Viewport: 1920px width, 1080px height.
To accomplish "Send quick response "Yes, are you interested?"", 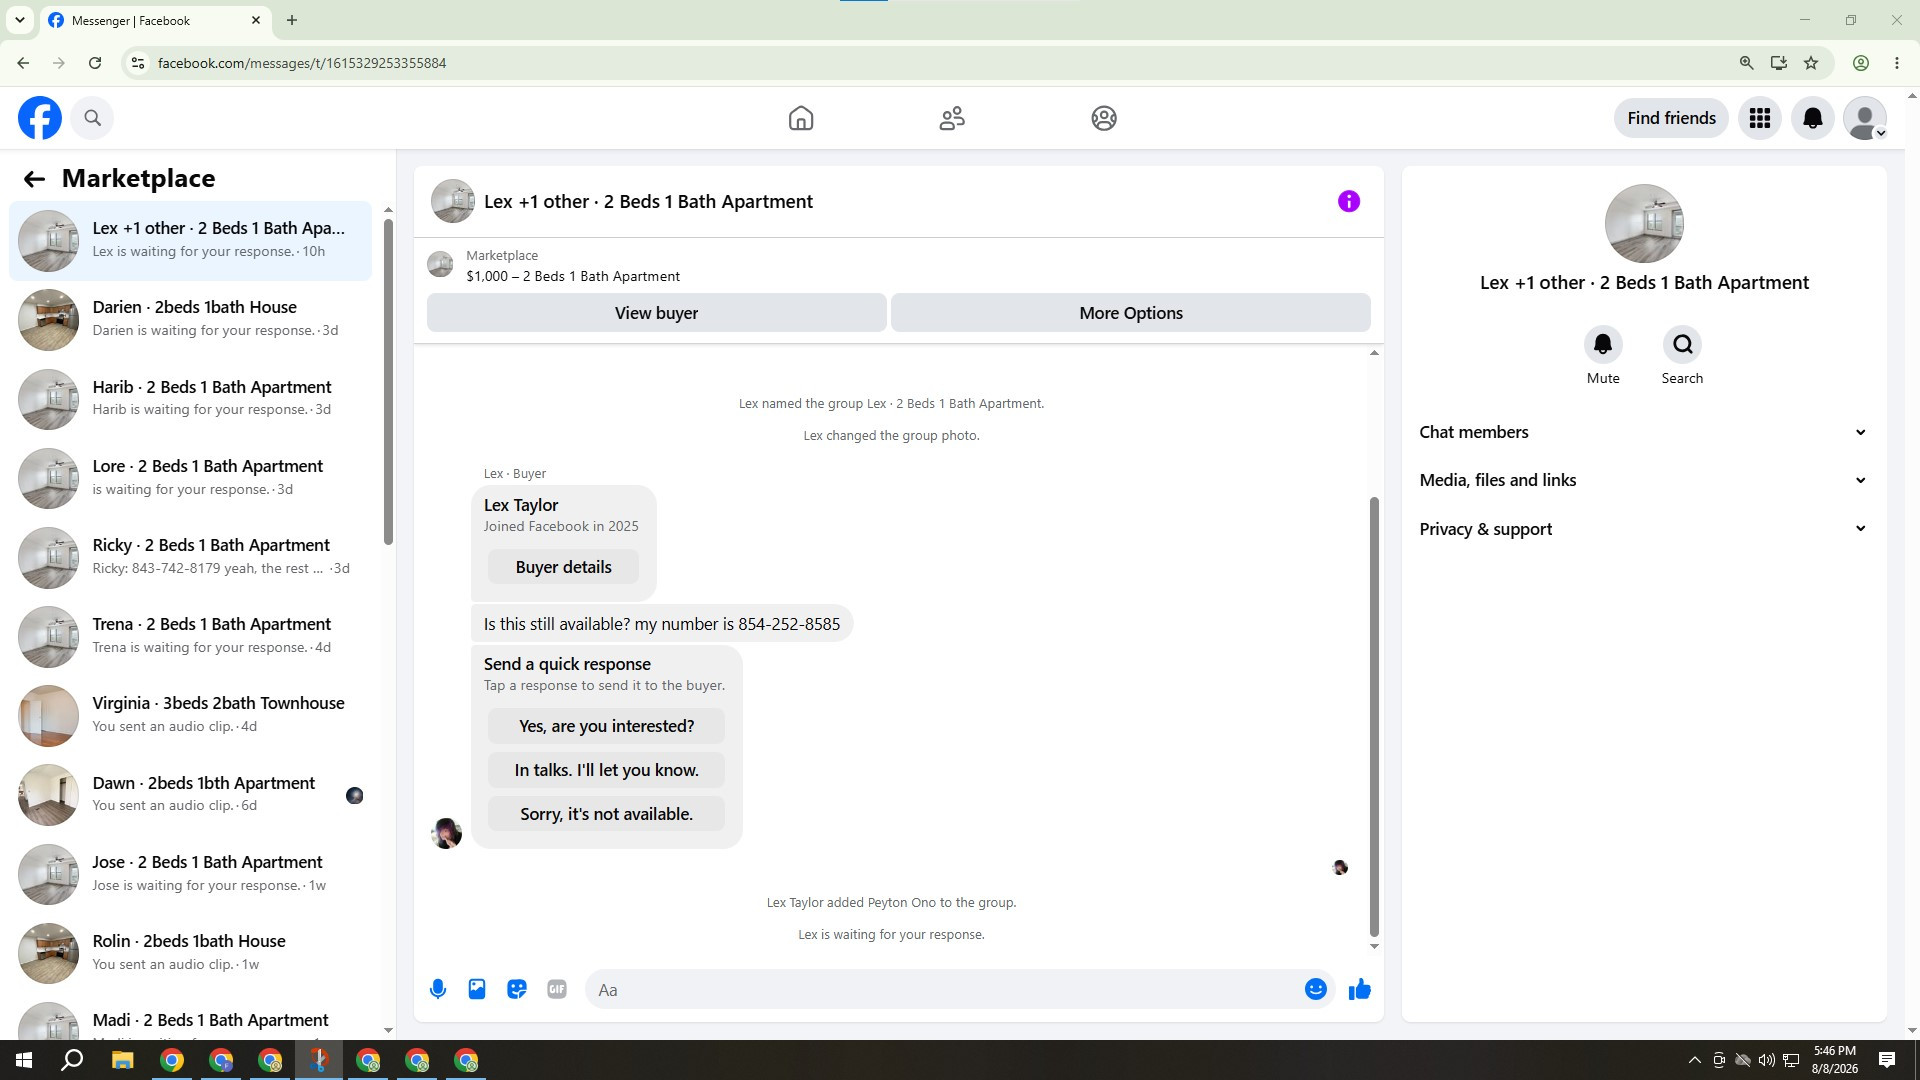I will point(606,726).
